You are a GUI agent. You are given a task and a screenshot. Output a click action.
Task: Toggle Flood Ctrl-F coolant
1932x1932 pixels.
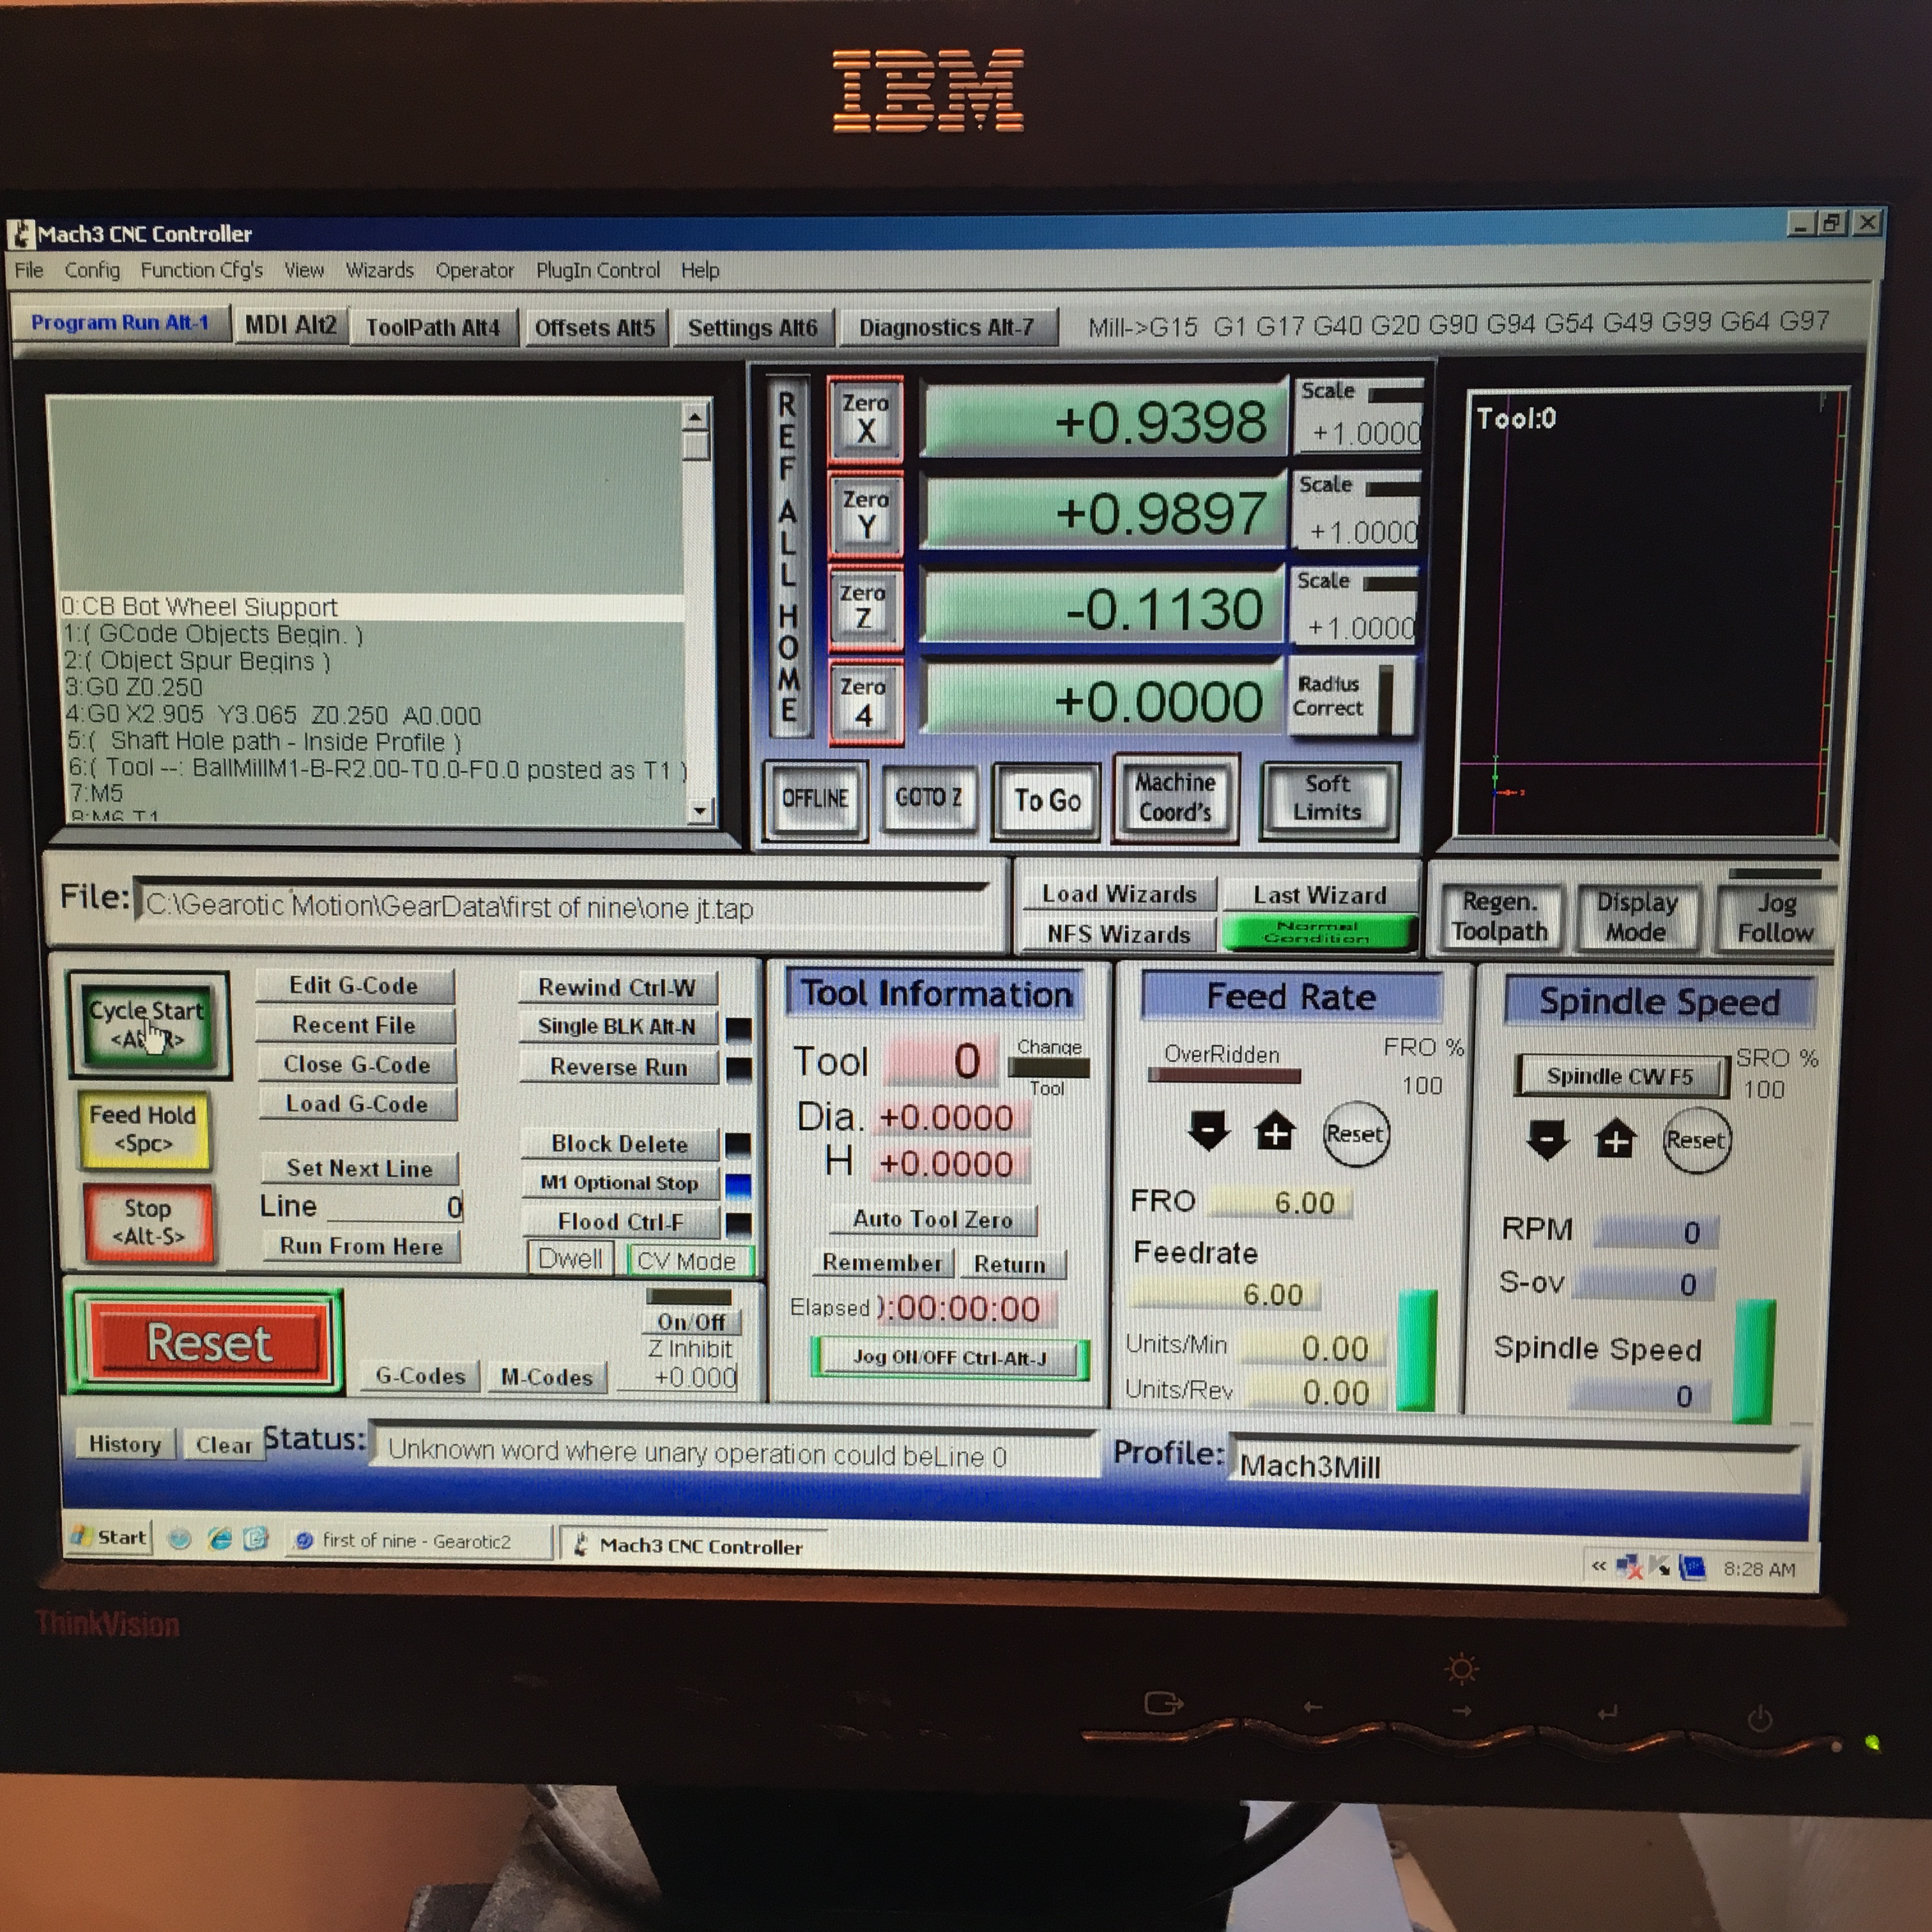click(620, 1222)
